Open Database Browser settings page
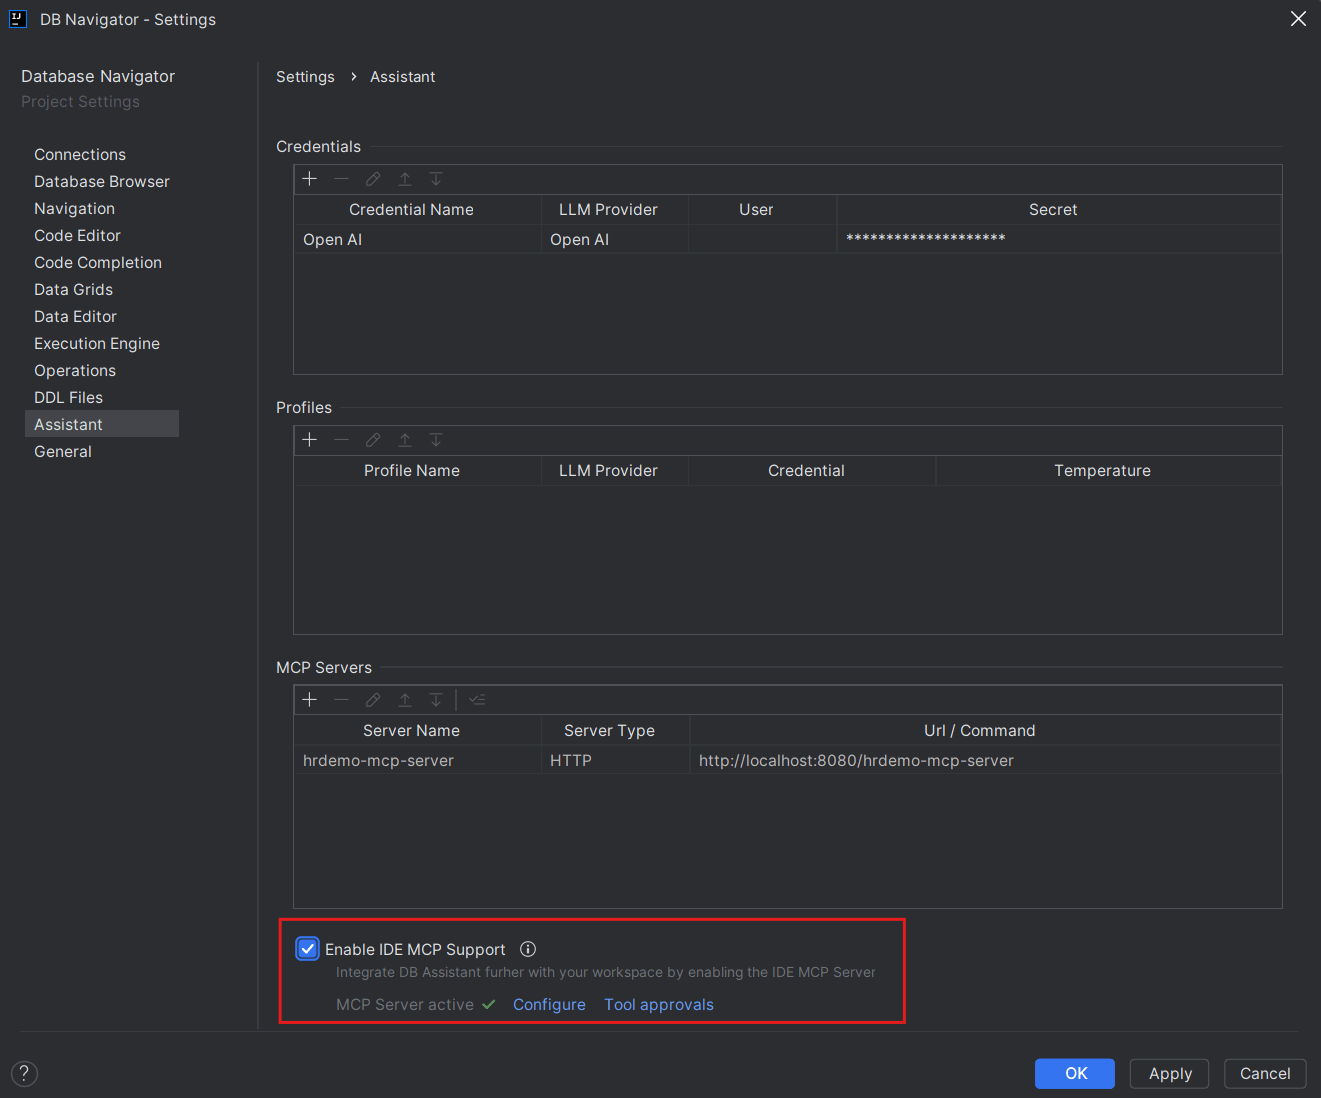This screenshot has height=1098, width=1321. coord(102,182)
